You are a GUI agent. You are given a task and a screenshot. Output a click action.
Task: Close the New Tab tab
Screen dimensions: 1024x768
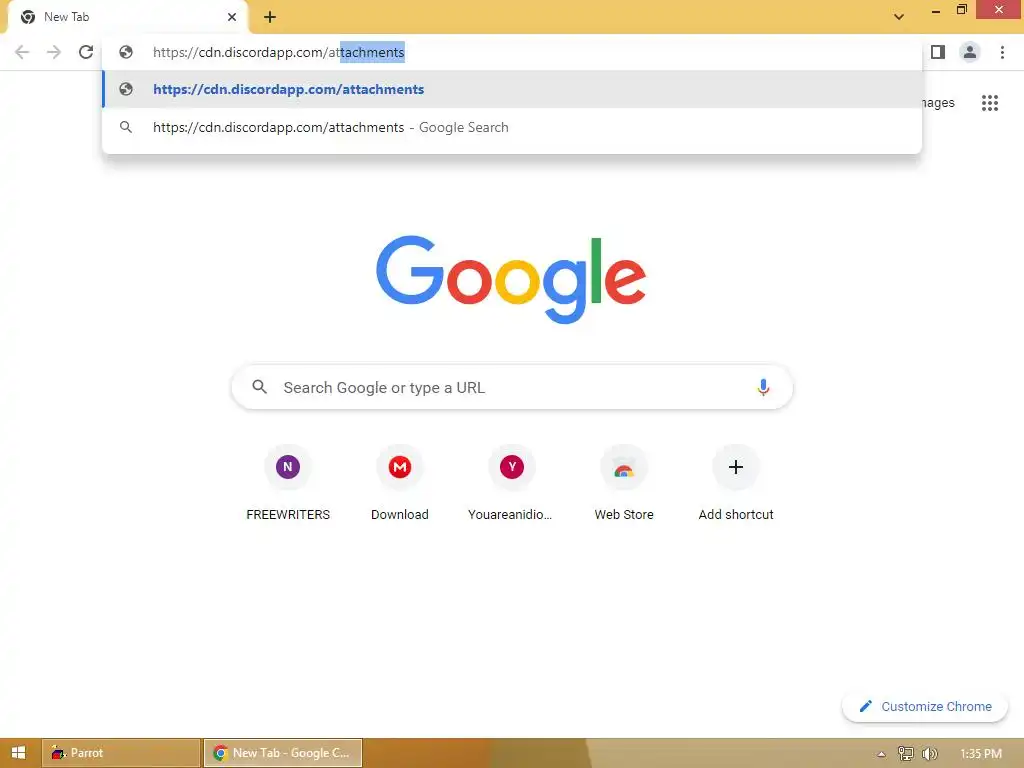232,17
